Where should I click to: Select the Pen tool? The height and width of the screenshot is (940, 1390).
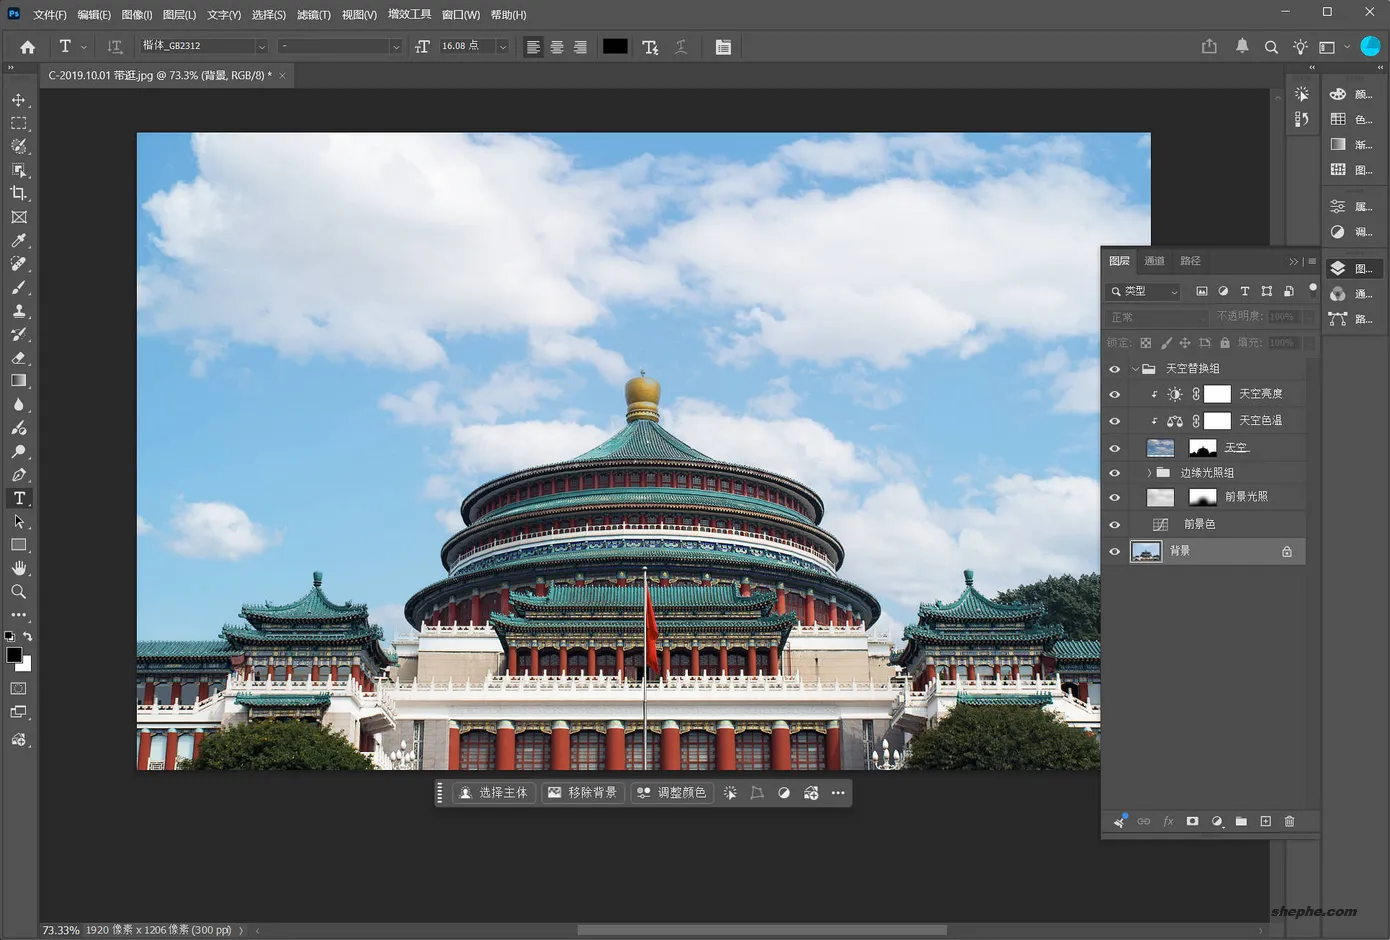click(x=18, y=475)
